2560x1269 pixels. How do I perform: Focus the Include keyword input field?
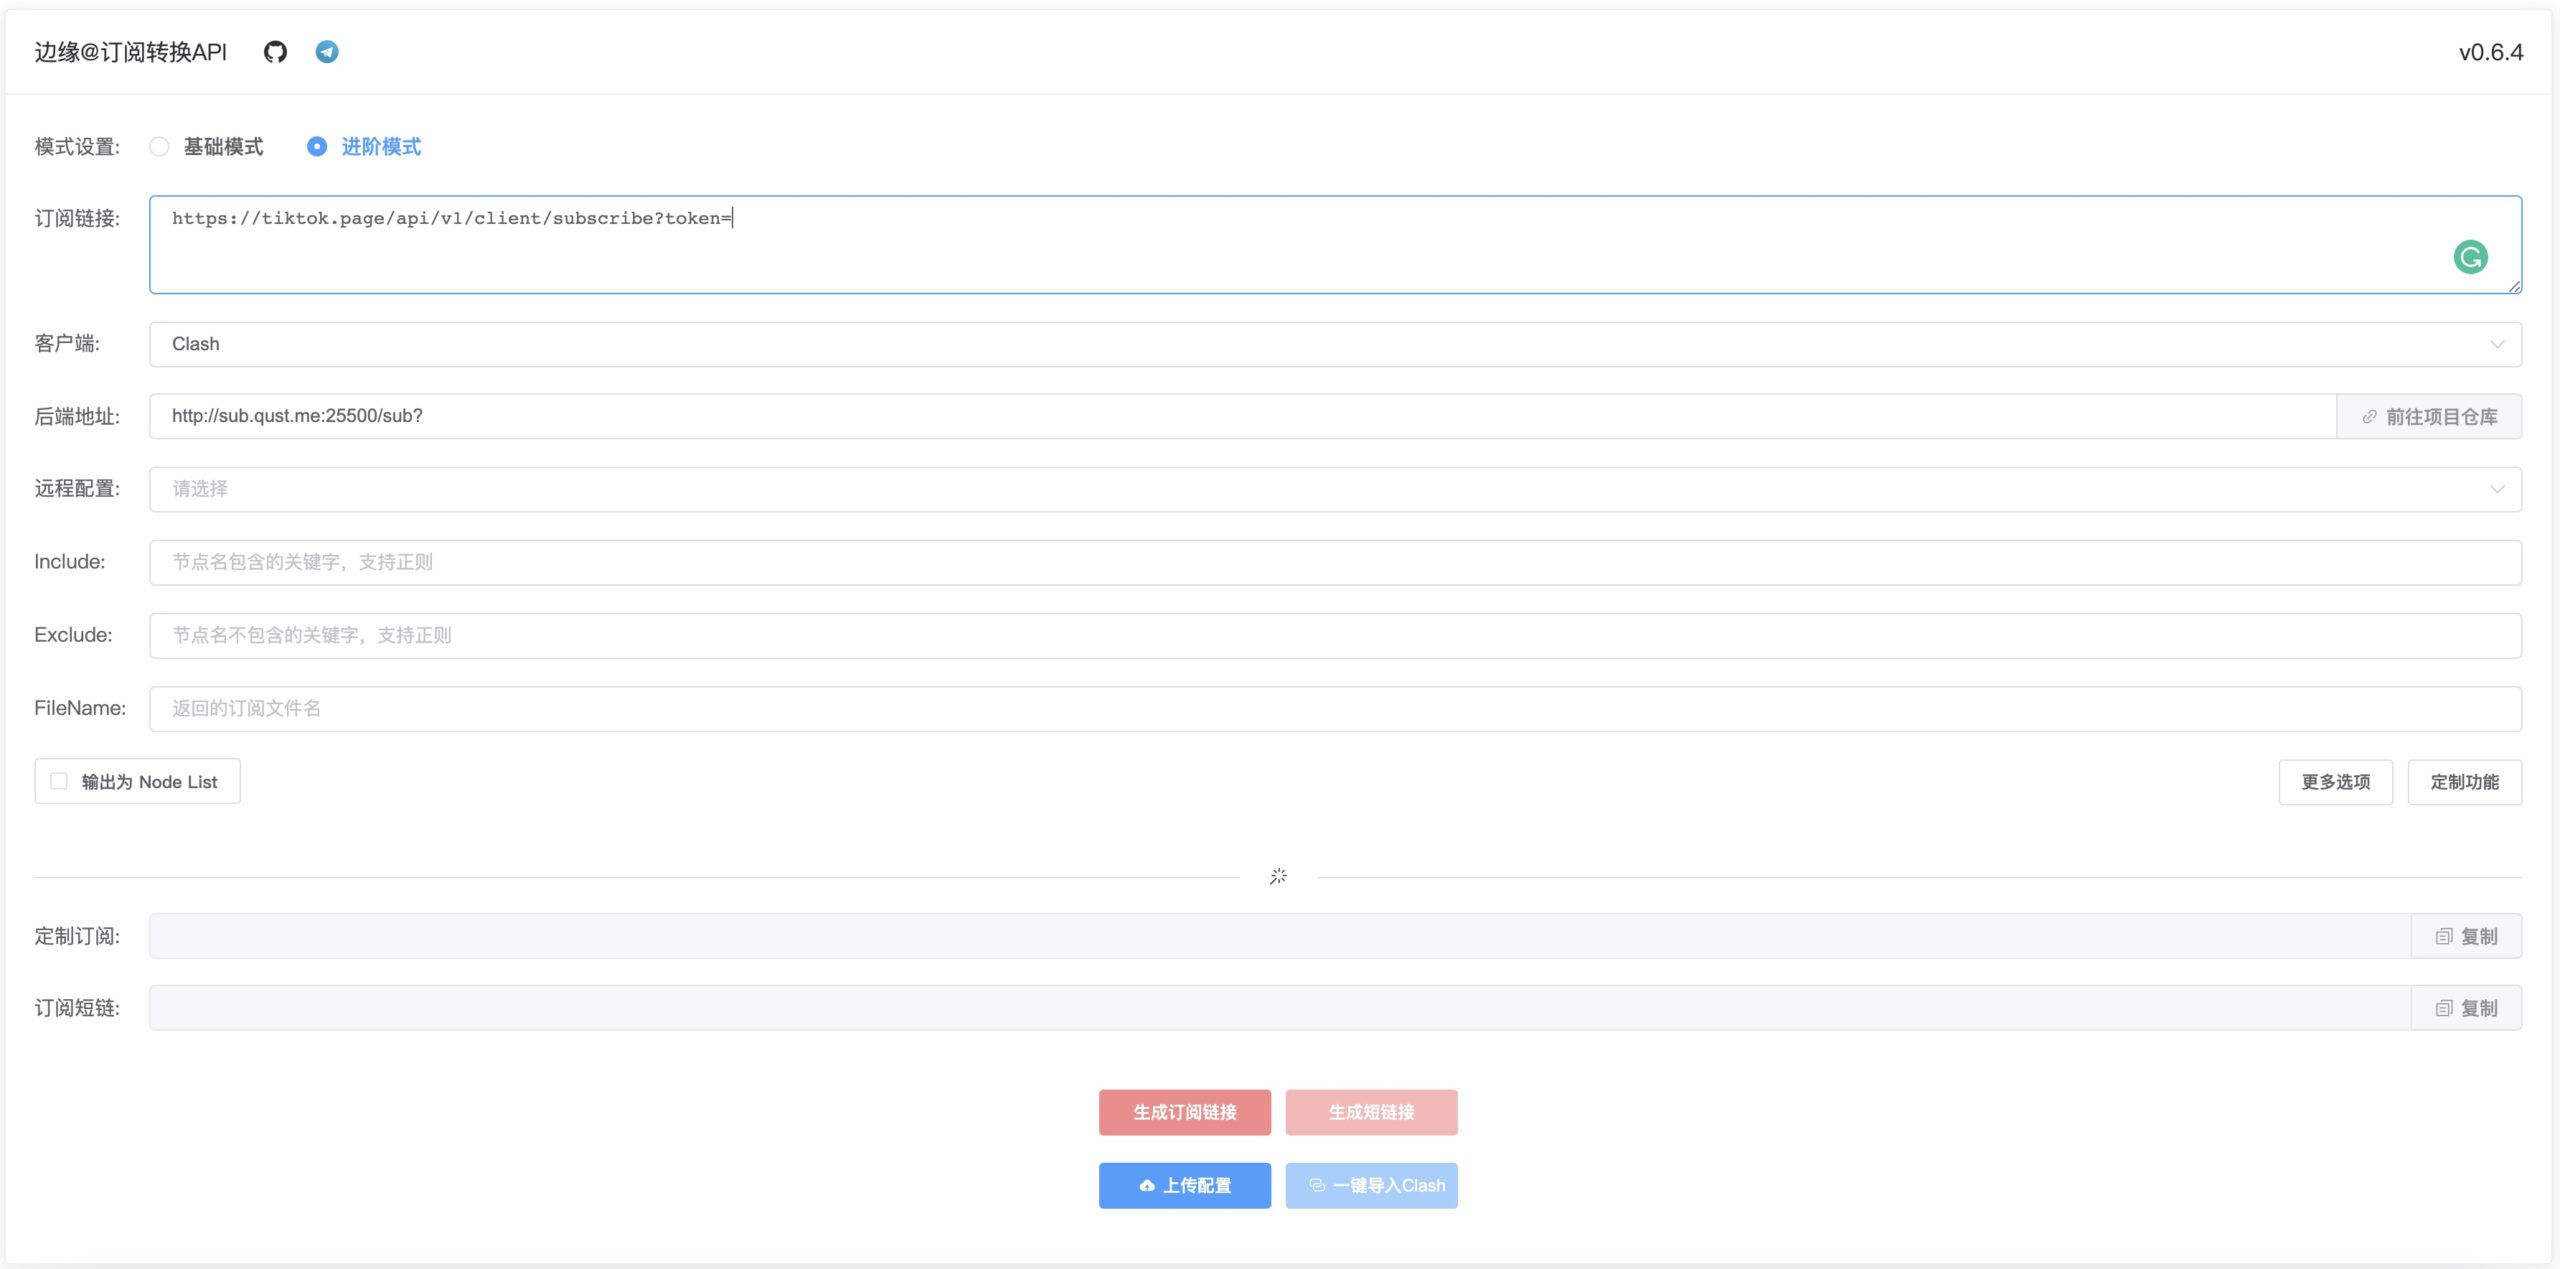[x=1335, y=562]
